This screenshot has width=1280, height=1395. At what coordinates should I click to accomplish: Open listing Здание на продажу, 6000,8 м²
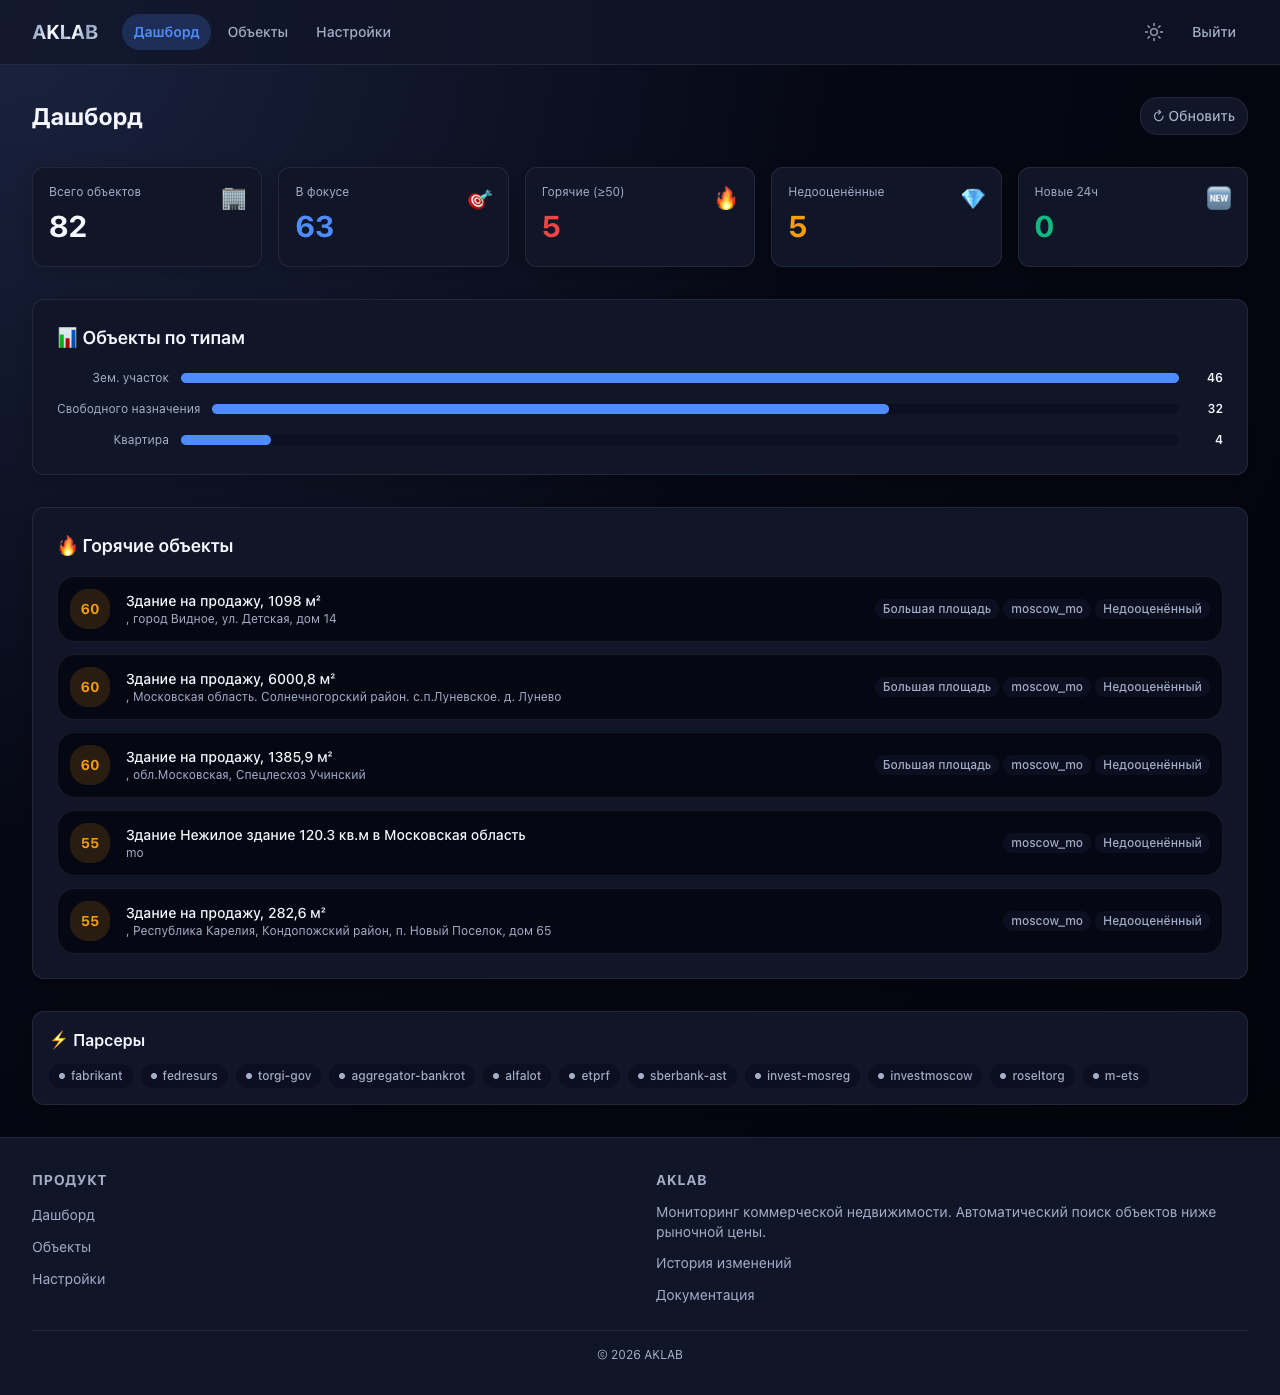tap(640, 687)
